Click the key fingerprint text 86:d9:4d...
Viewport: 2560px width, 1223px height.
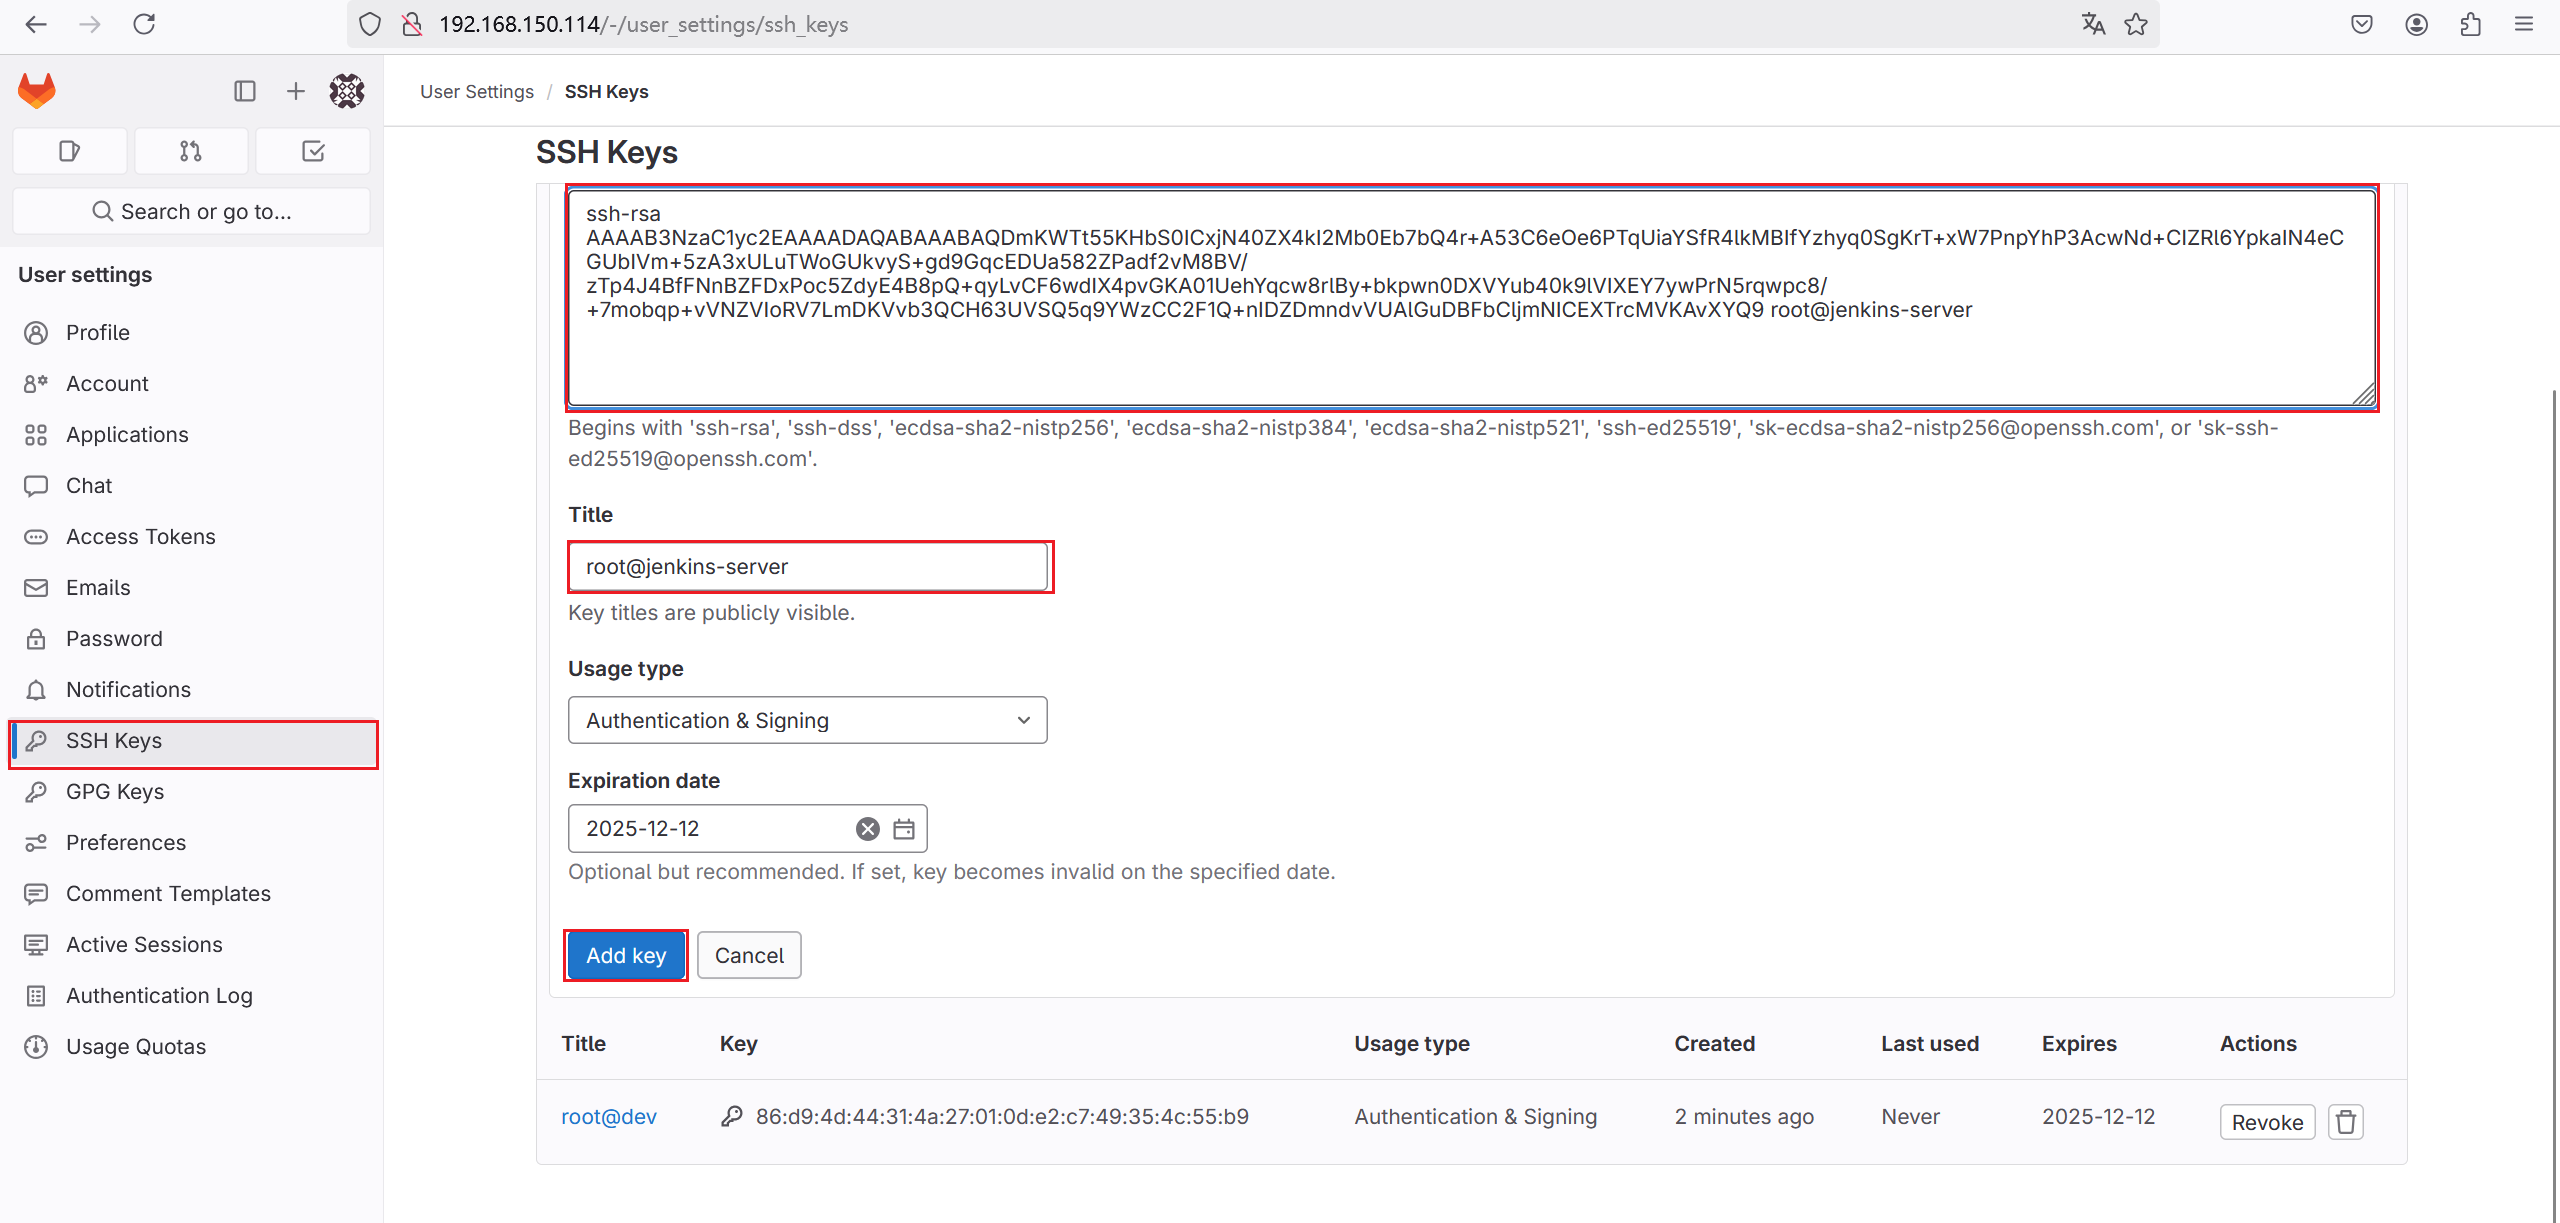pyautogui.click(x=1002, y=1116)
